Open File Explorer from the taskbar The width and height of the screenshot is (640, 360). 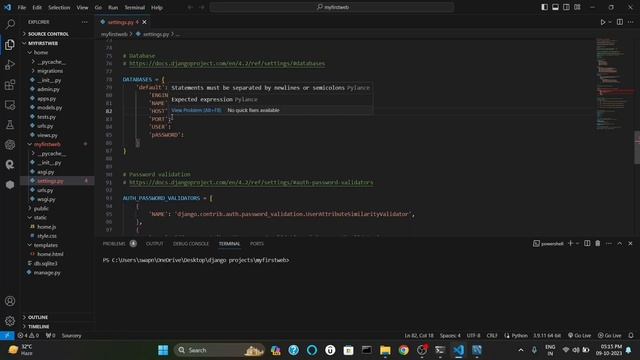click(385, 350)
